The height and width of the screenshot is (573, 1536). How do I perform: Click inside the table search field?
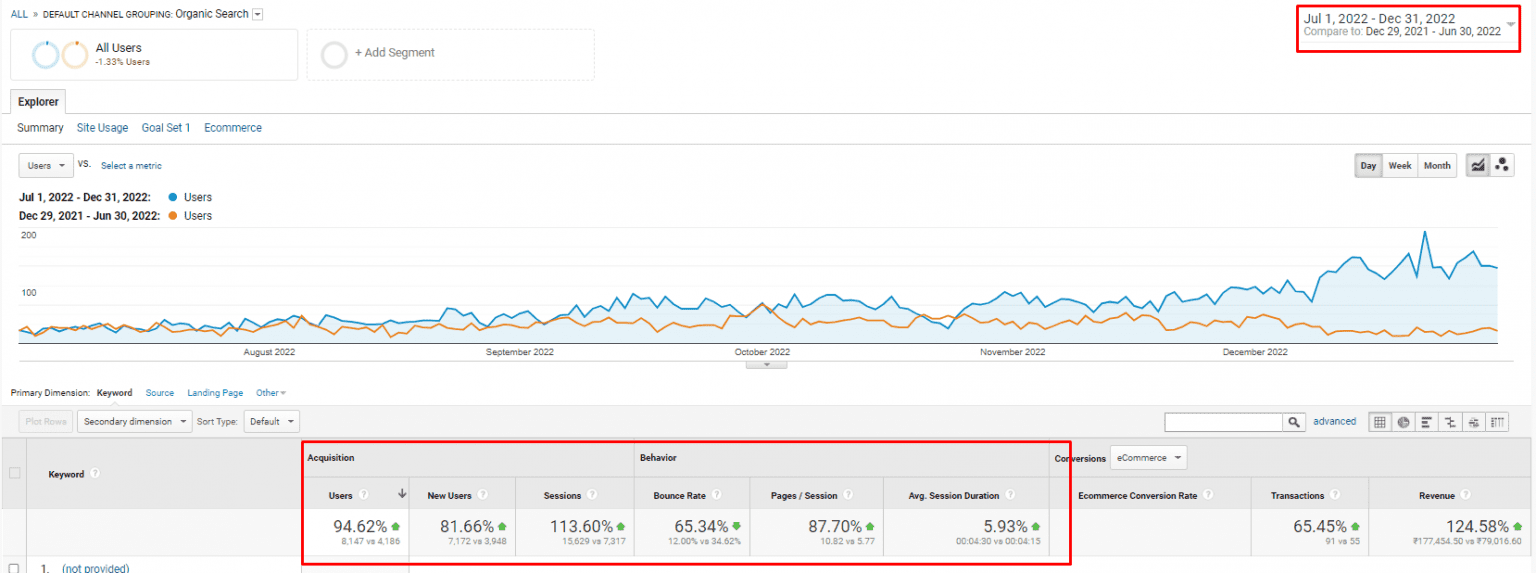coord(1224,422)
